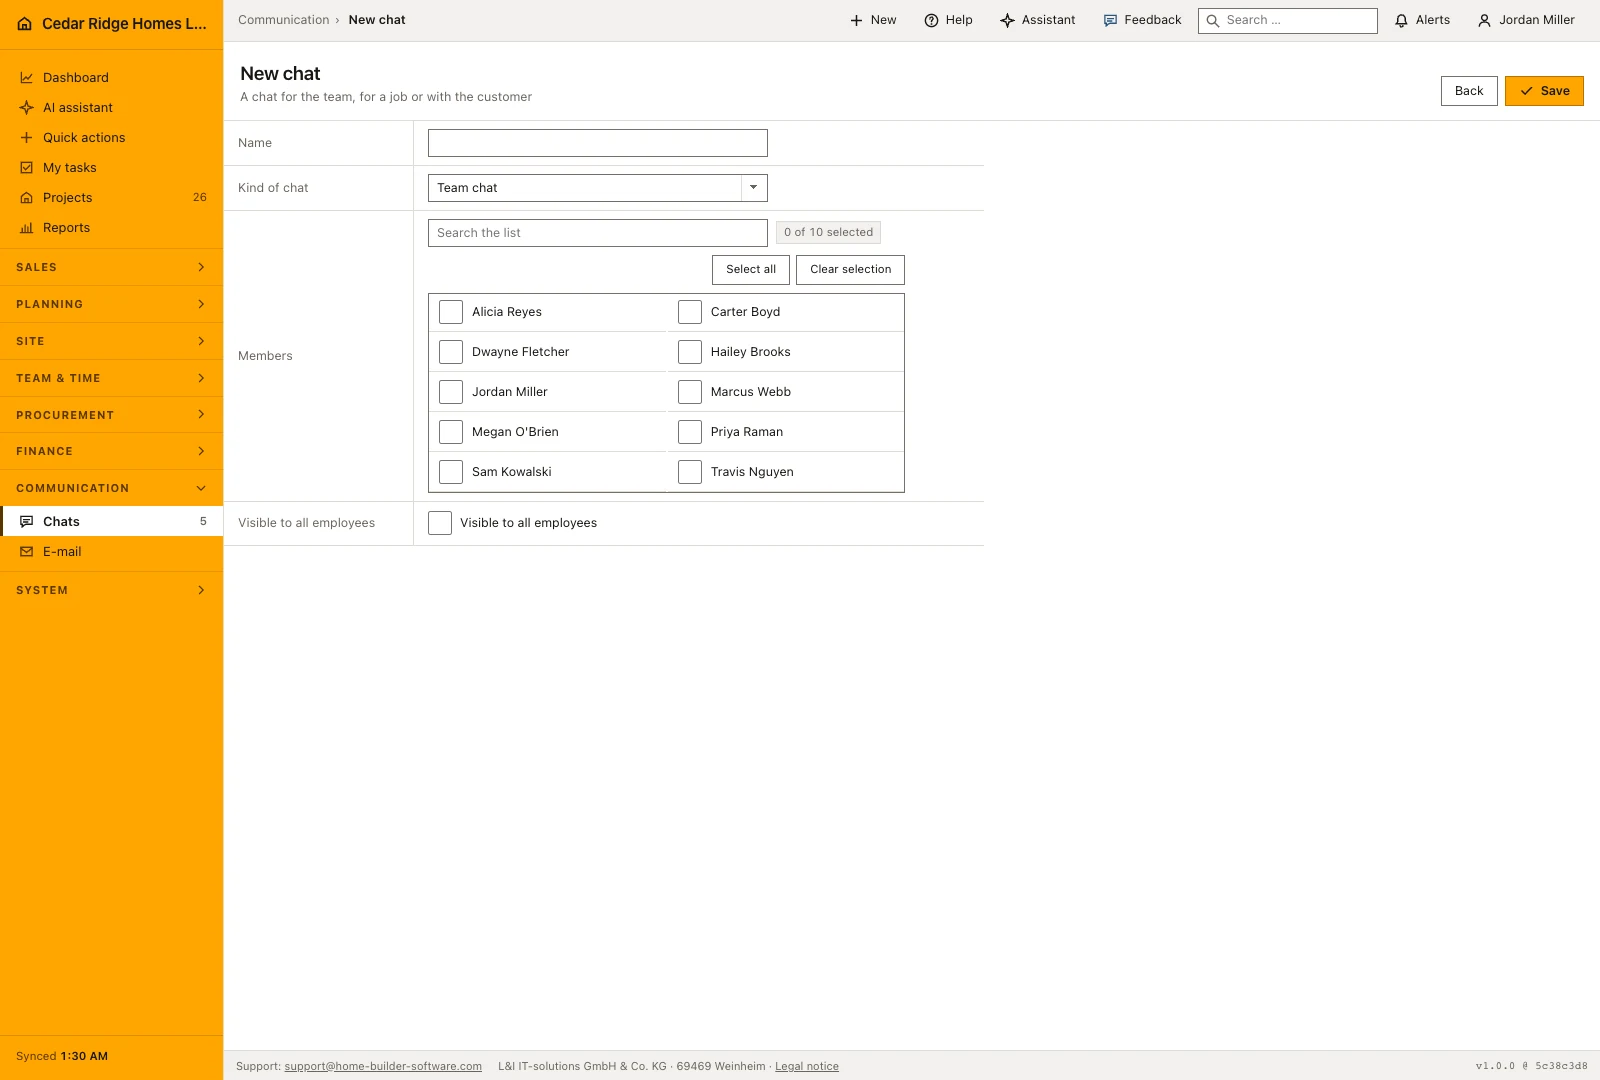Focus the chat Name input field

coord(598,143)
